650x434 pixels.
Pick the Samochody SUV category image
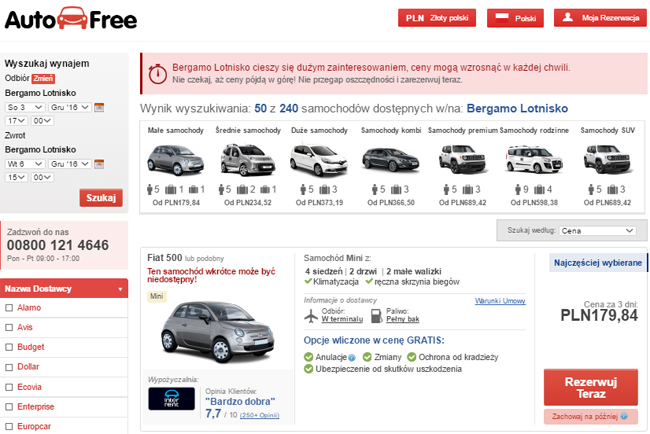tap(605, 158)
